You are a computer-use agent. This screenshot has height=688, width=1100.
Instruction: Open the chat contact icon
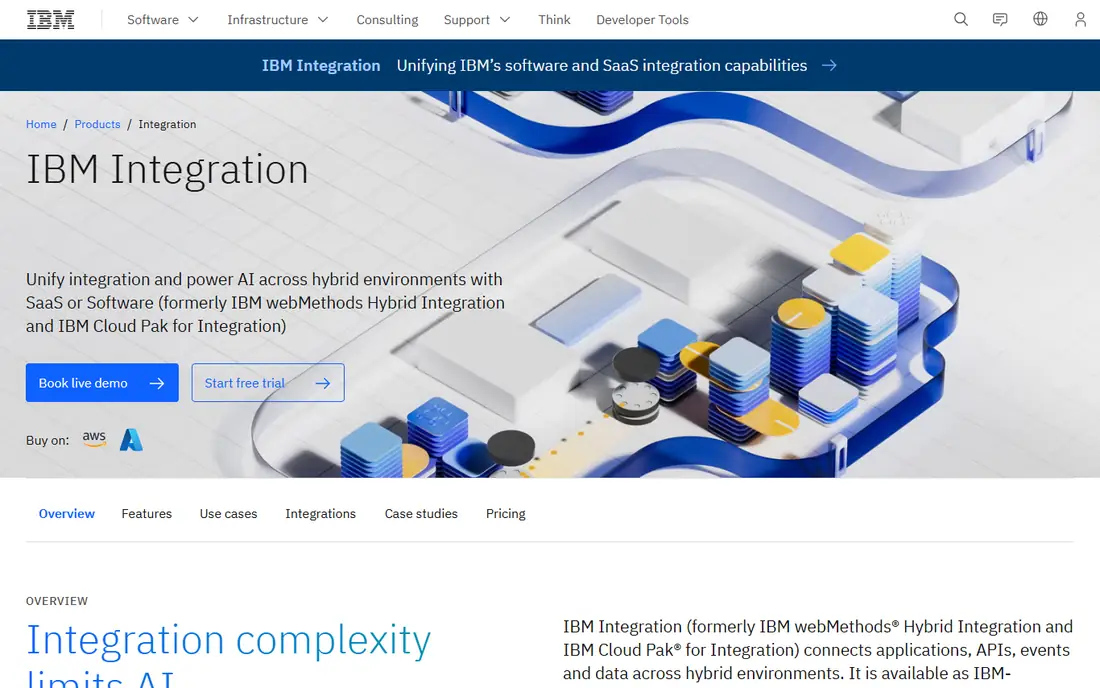click(x=1000, y=20)
